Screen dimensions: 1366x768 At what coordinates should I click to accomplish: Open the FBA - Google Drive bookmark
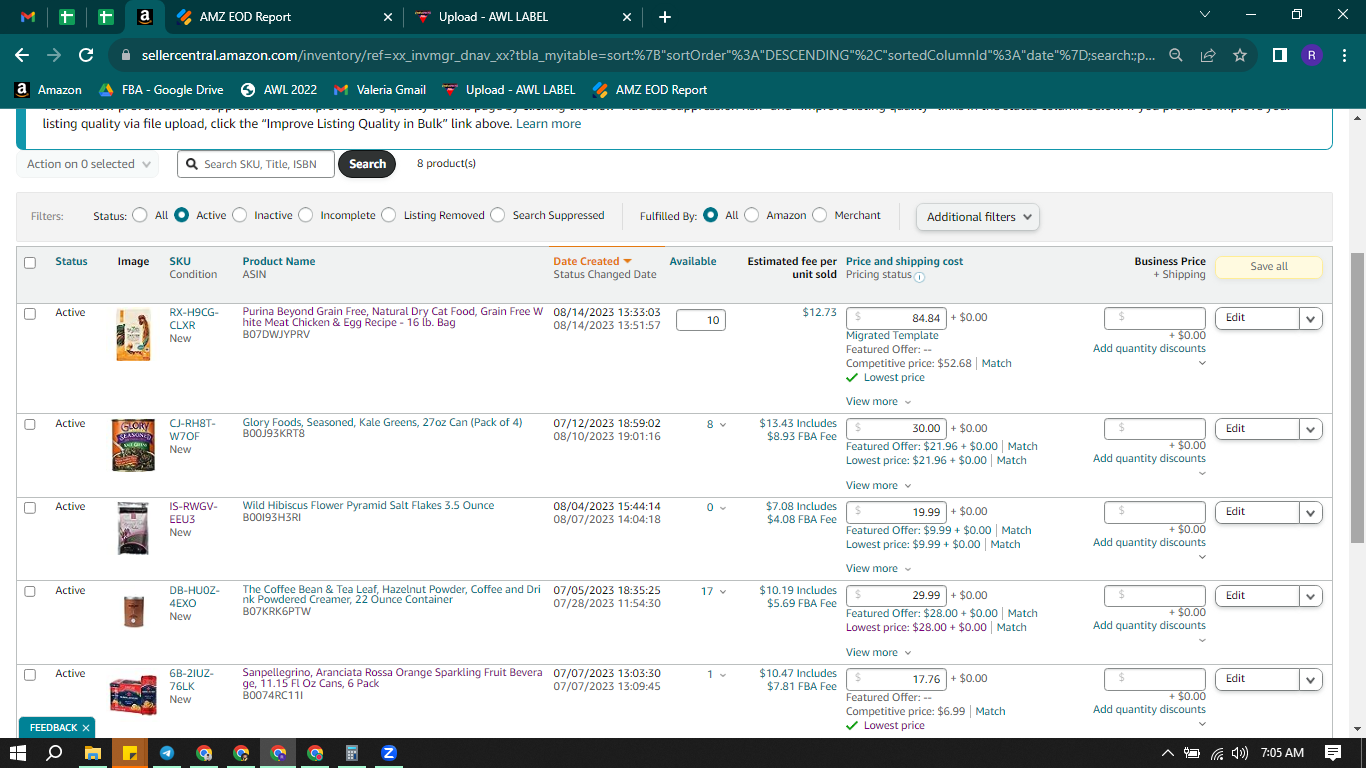[x=161, y=90]
